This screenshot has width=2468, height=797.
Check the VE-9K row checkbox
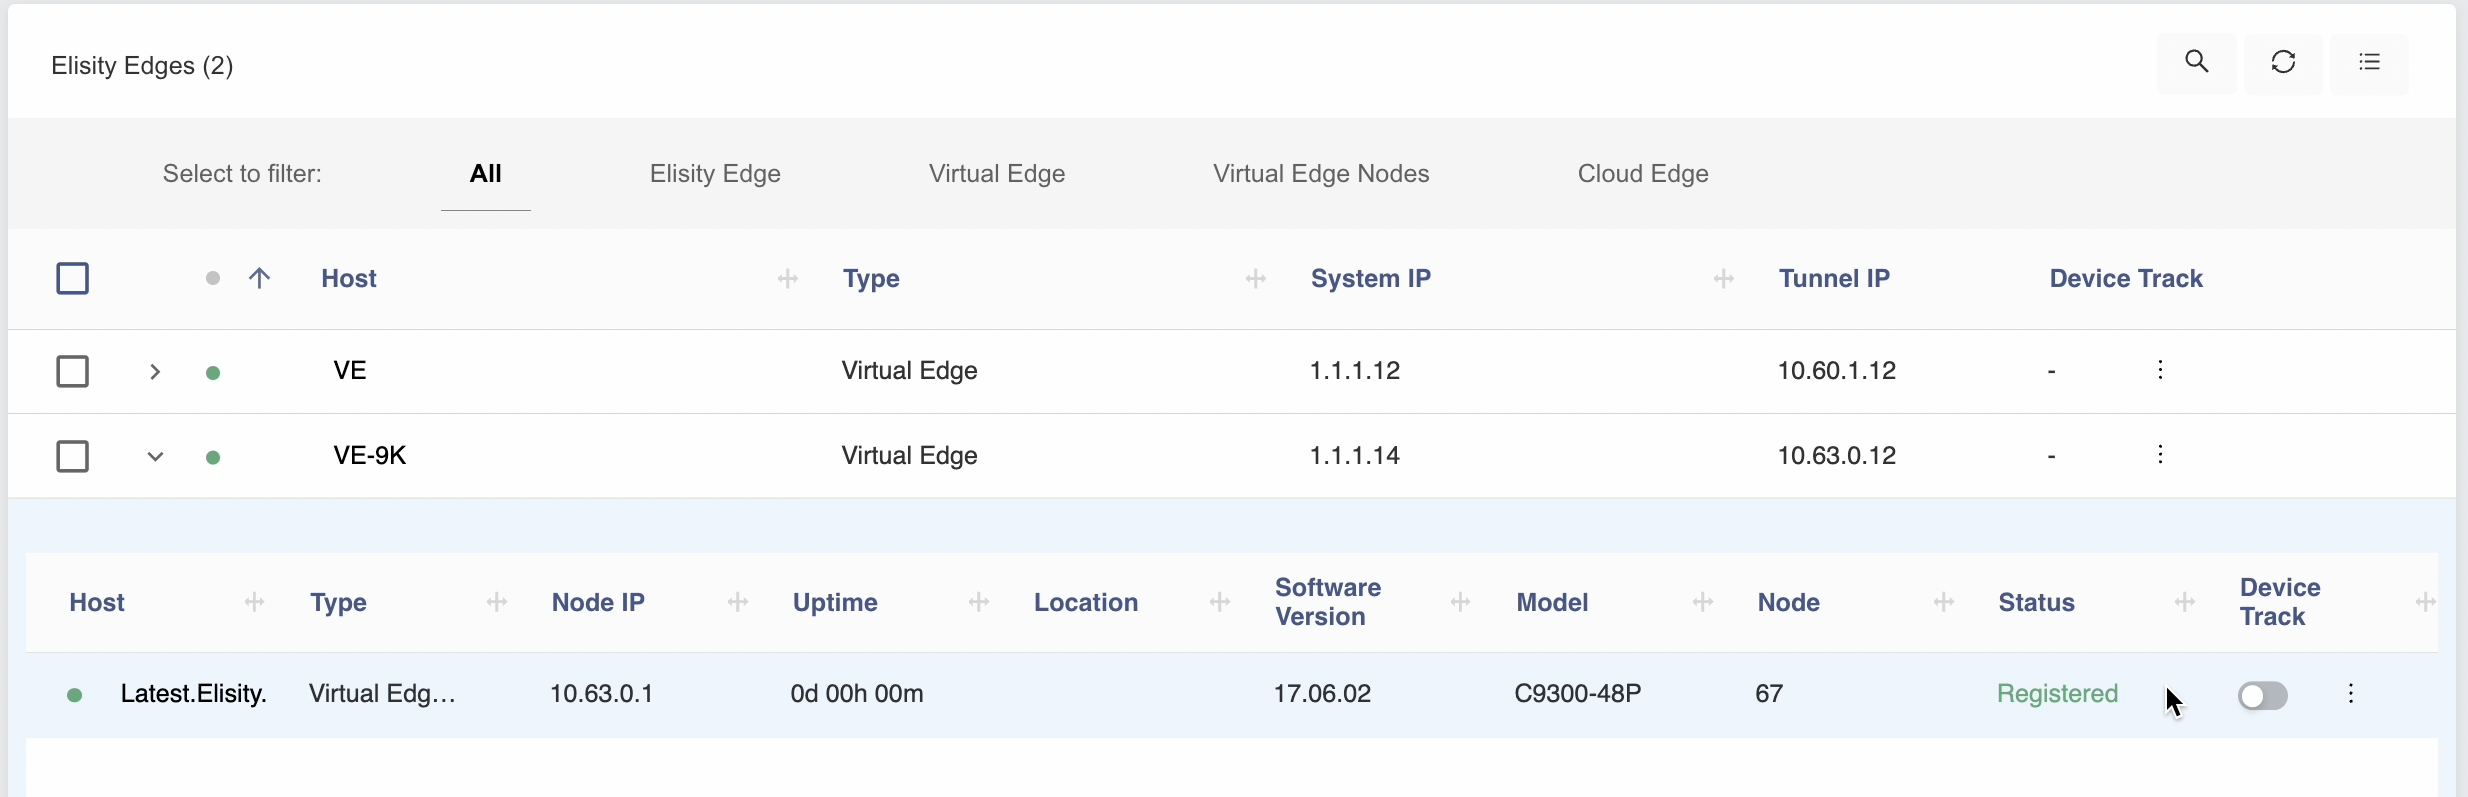click(73, 456)
